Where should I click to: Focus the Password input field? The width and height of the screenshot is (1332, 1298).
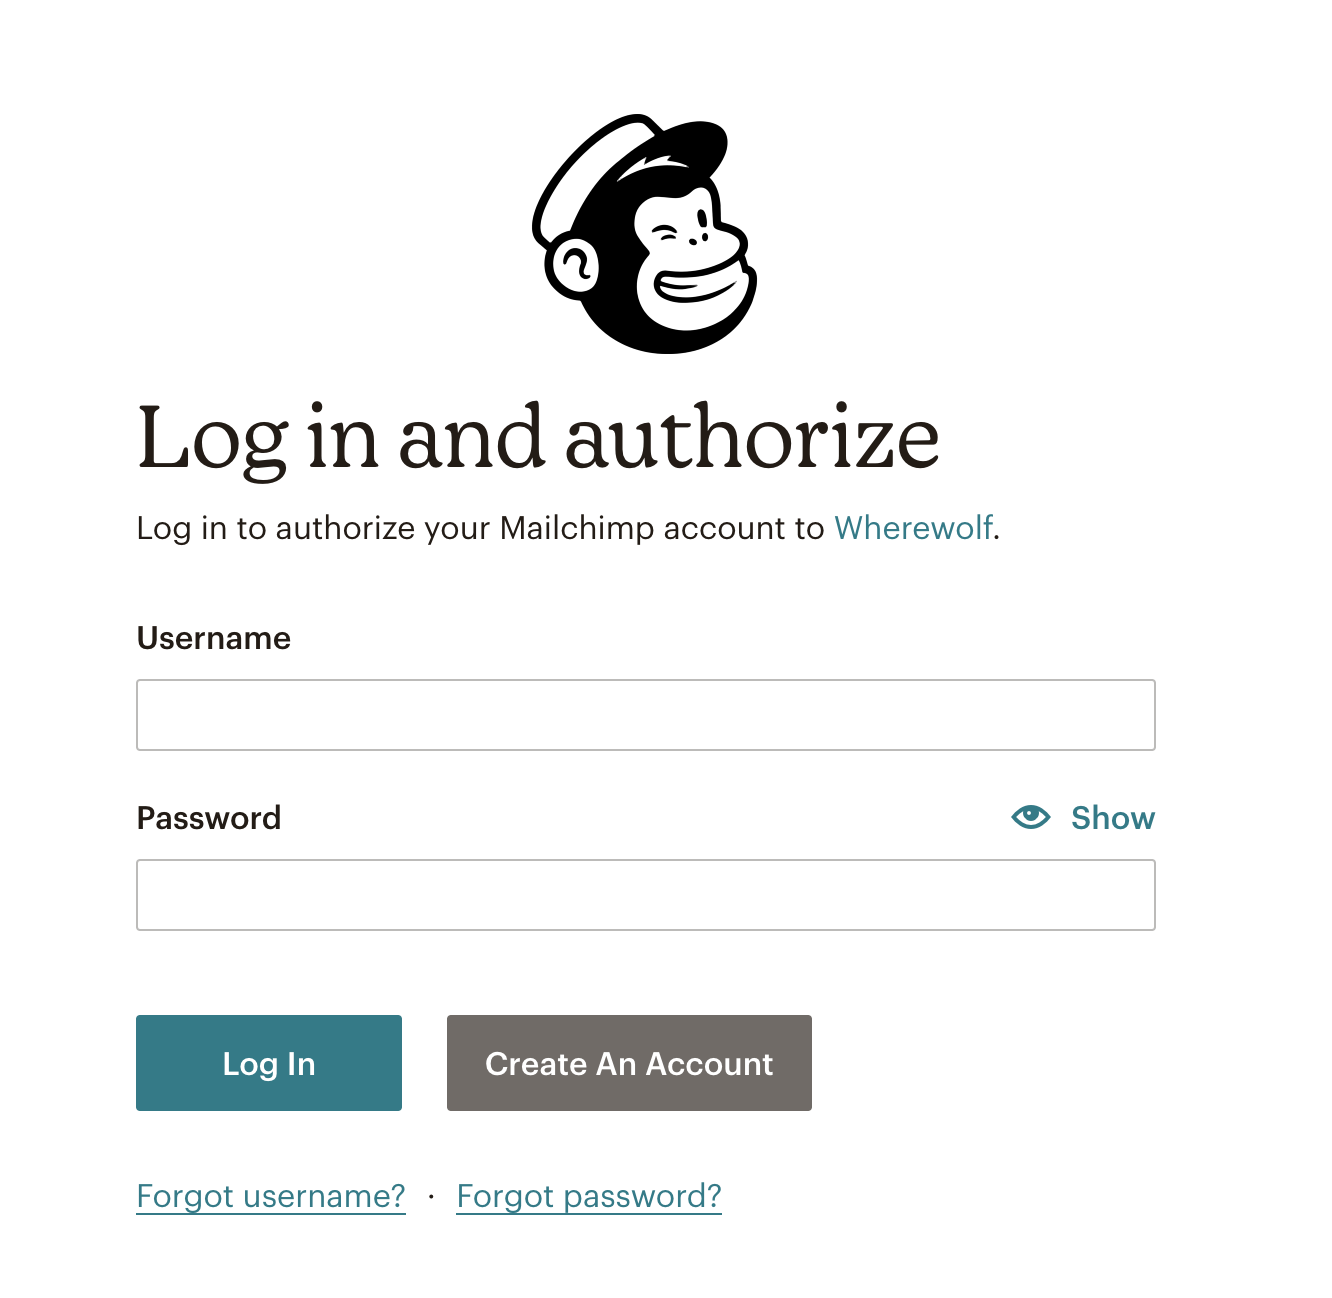click(x=646, y=895)
